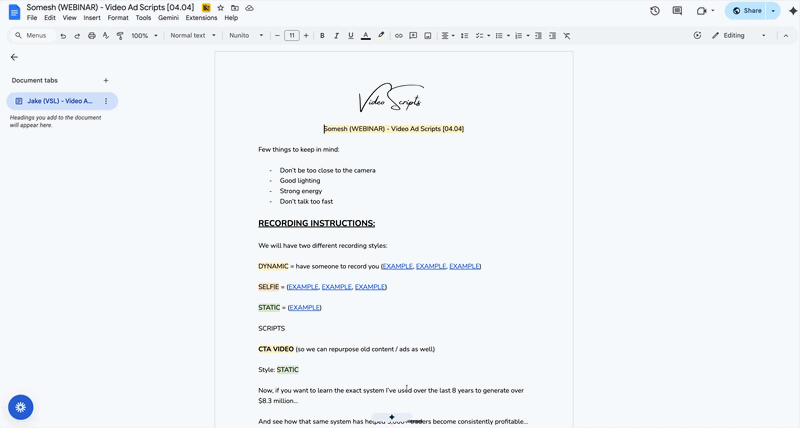800x428 pixels.
Task: Open options for the Jake (VSL) tab
Action: [x=106, y=101]
